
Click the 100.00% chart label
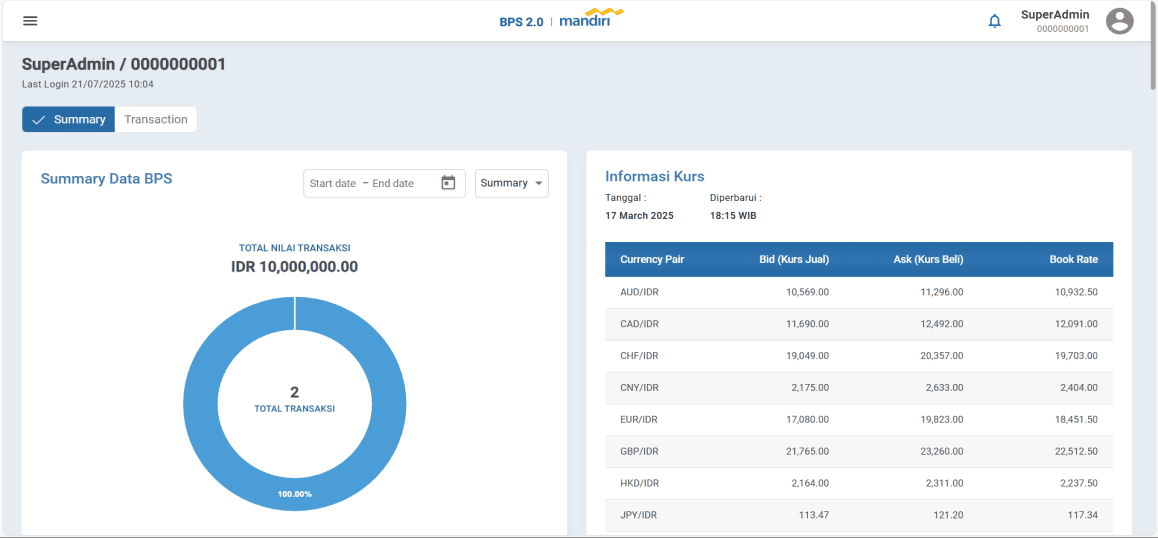295,494
